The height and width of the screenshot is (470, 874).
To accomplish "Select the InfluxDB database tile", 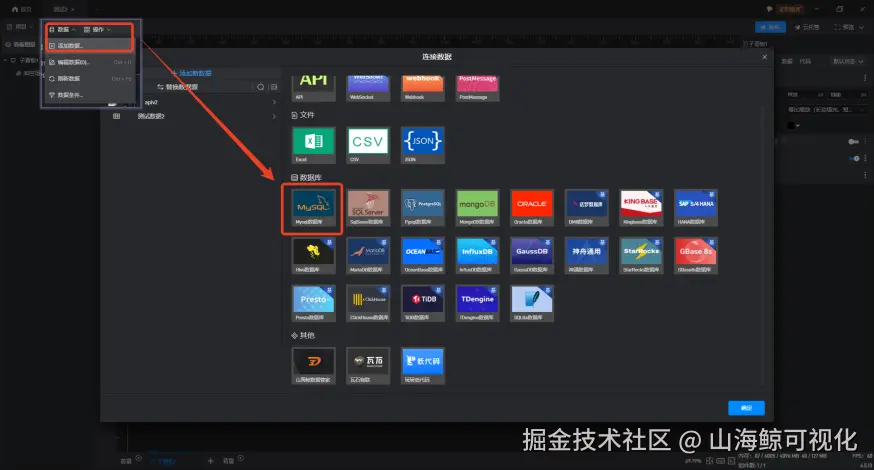I will [477, 256].
